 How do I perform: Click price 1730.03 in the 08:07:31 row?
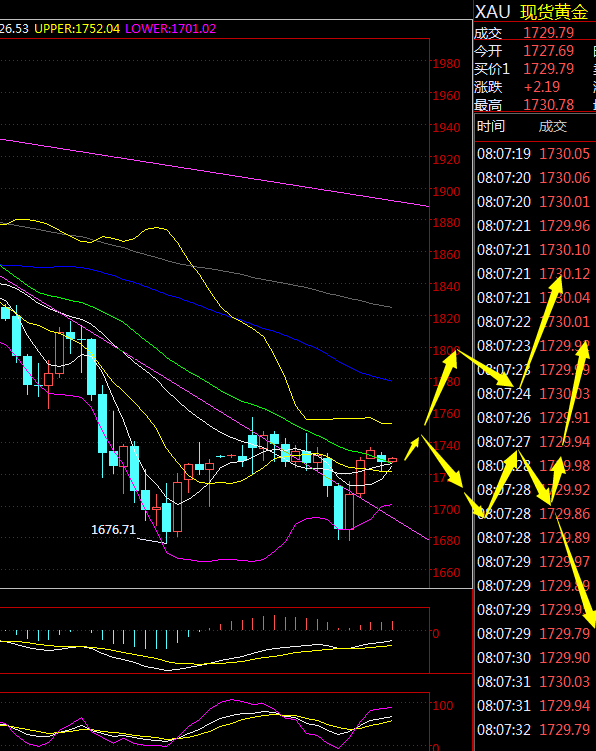pyautogui.click(x=565, y=682)
